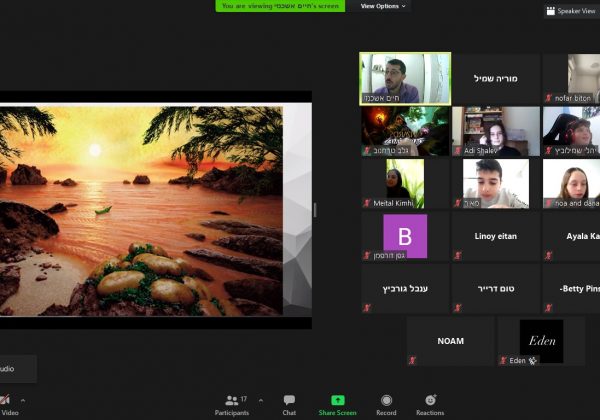Screen dimensions: 600x420
Task: Select the fantasy artwork video tile
Action: coord(405,131)
